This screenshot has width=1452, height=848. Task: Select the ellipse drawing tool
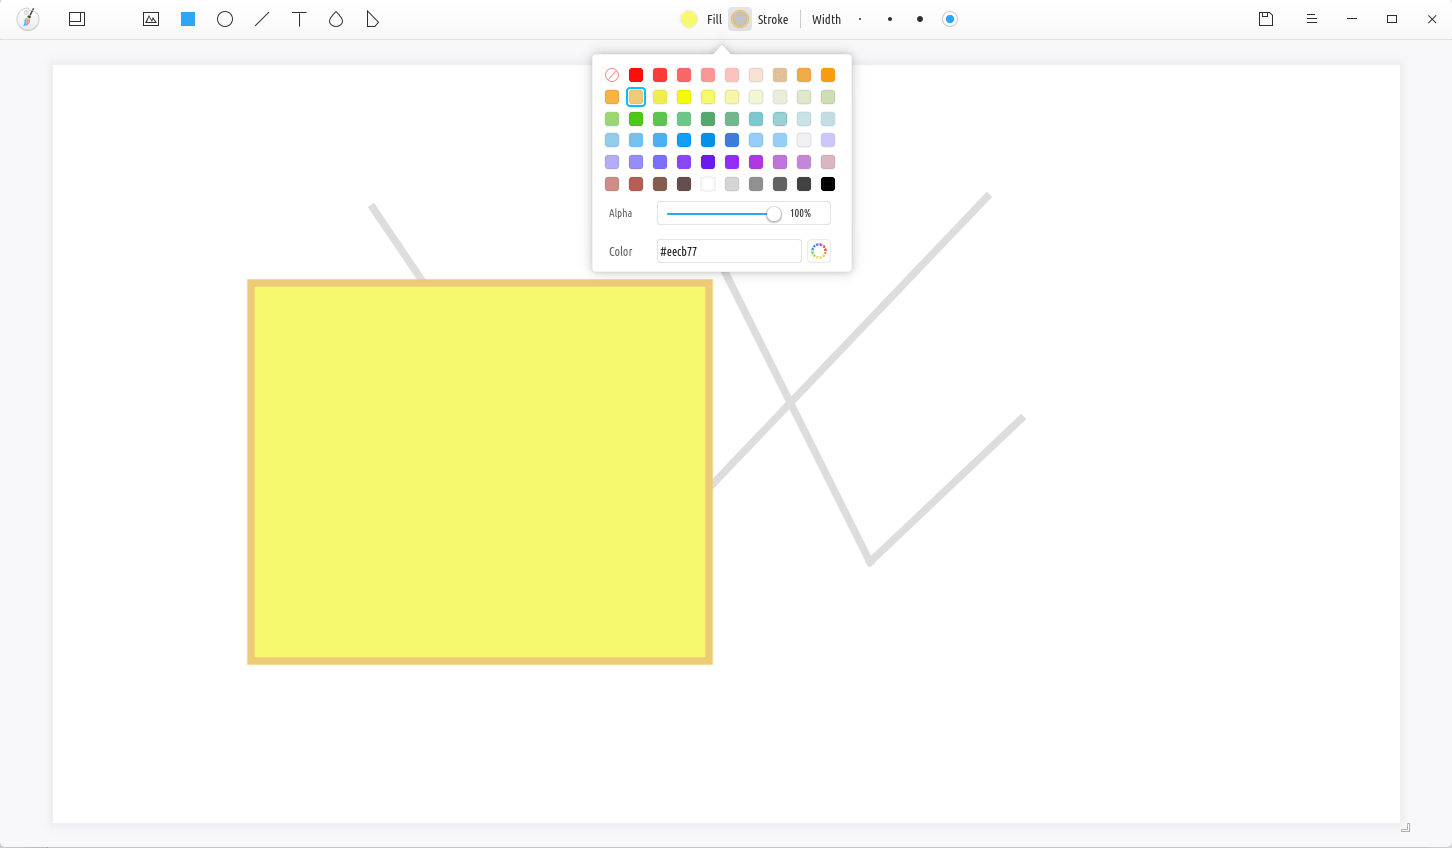click(x=225, y=19)
